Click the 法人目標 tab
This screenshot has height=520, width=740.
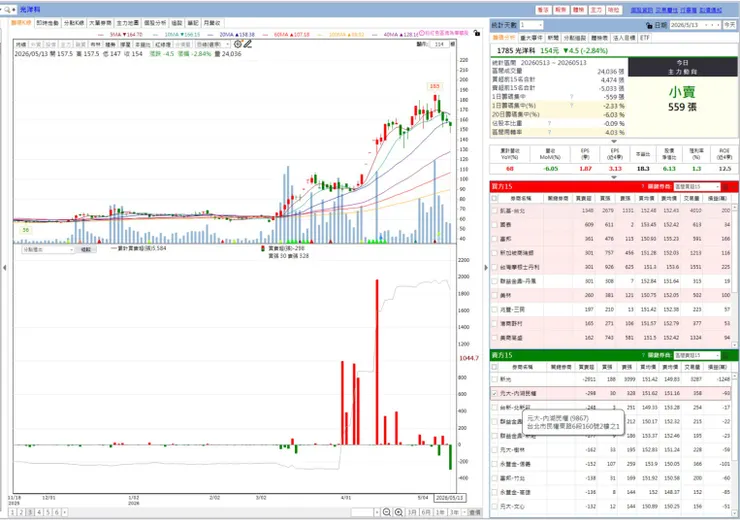click(x=624, y=38)
